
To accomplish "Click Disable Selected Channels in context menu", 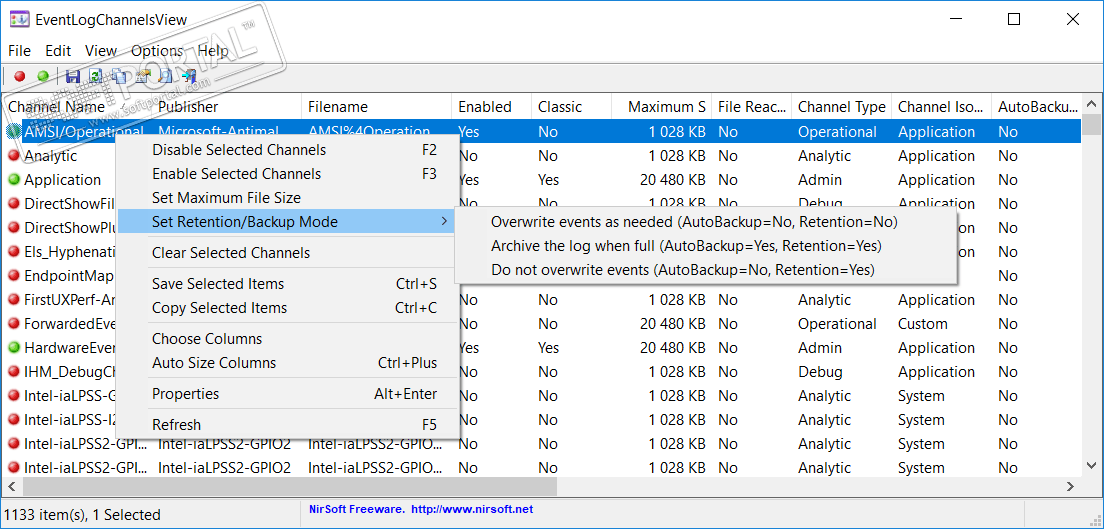I will [x=239, y=150].
